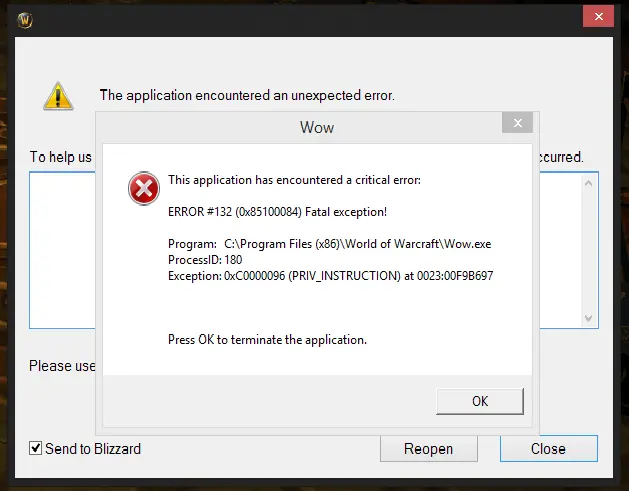Click OK to terminate the application
The height and width of the screenshot is (491, 629).
[480, 401]
